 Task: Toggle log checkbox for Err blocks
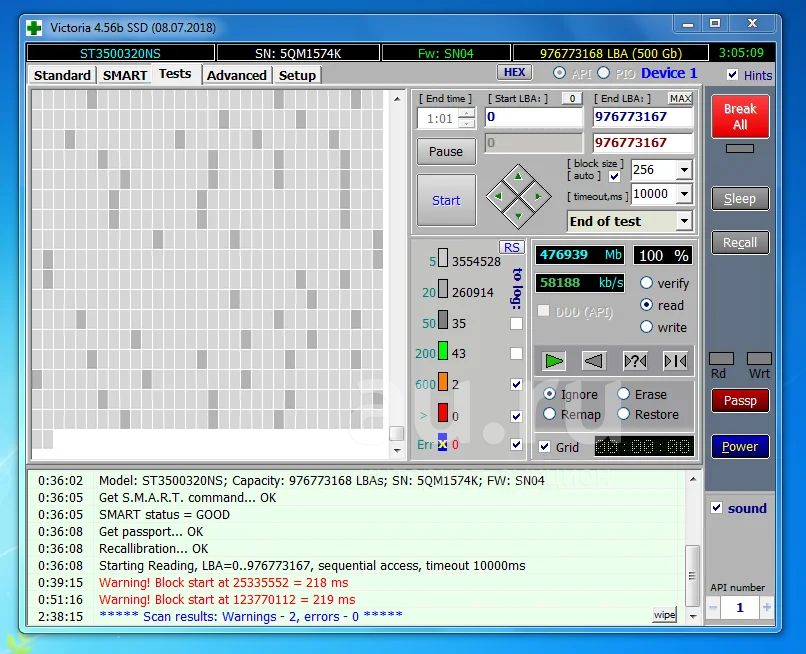[516, 444]
